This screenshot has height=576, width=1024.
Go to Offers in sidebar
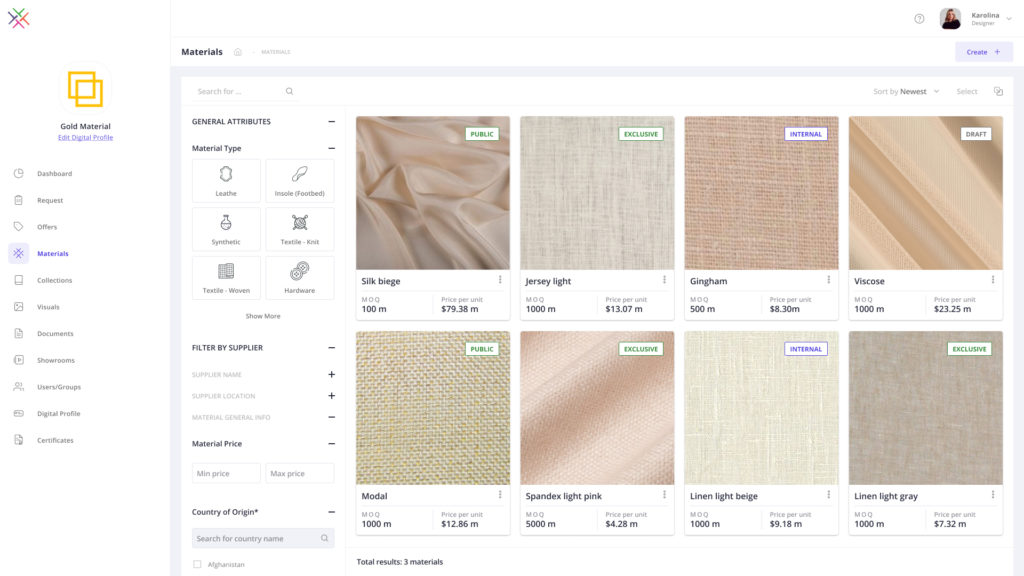point(47,227)
